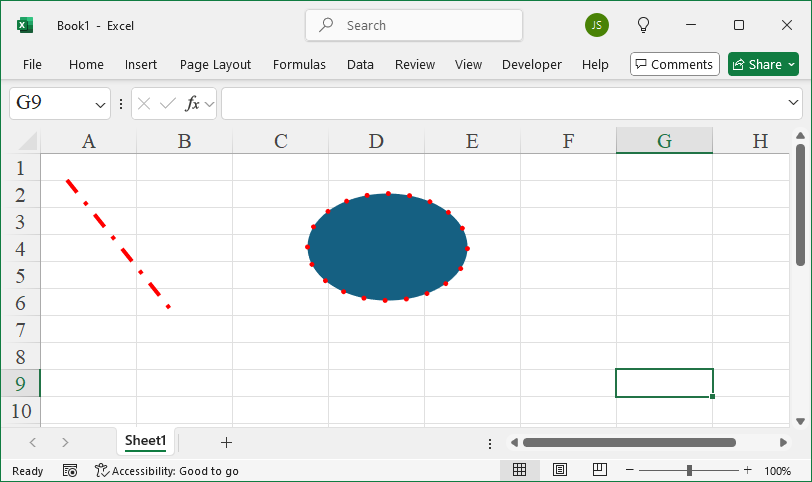812x482 pixels.
Task: Click the Ready status text
Action: click(27, 471)
